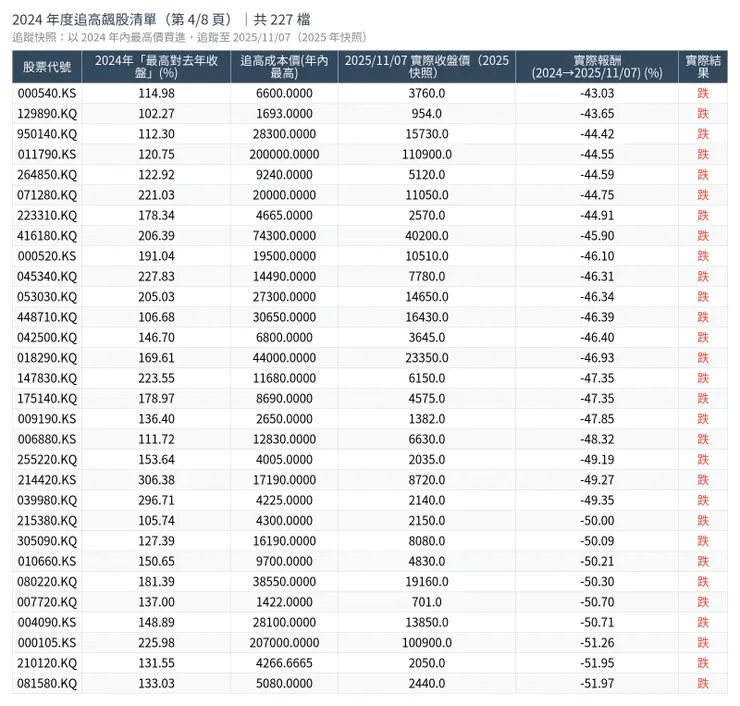Click the 2024 gain value 306.38

(156, 480)
